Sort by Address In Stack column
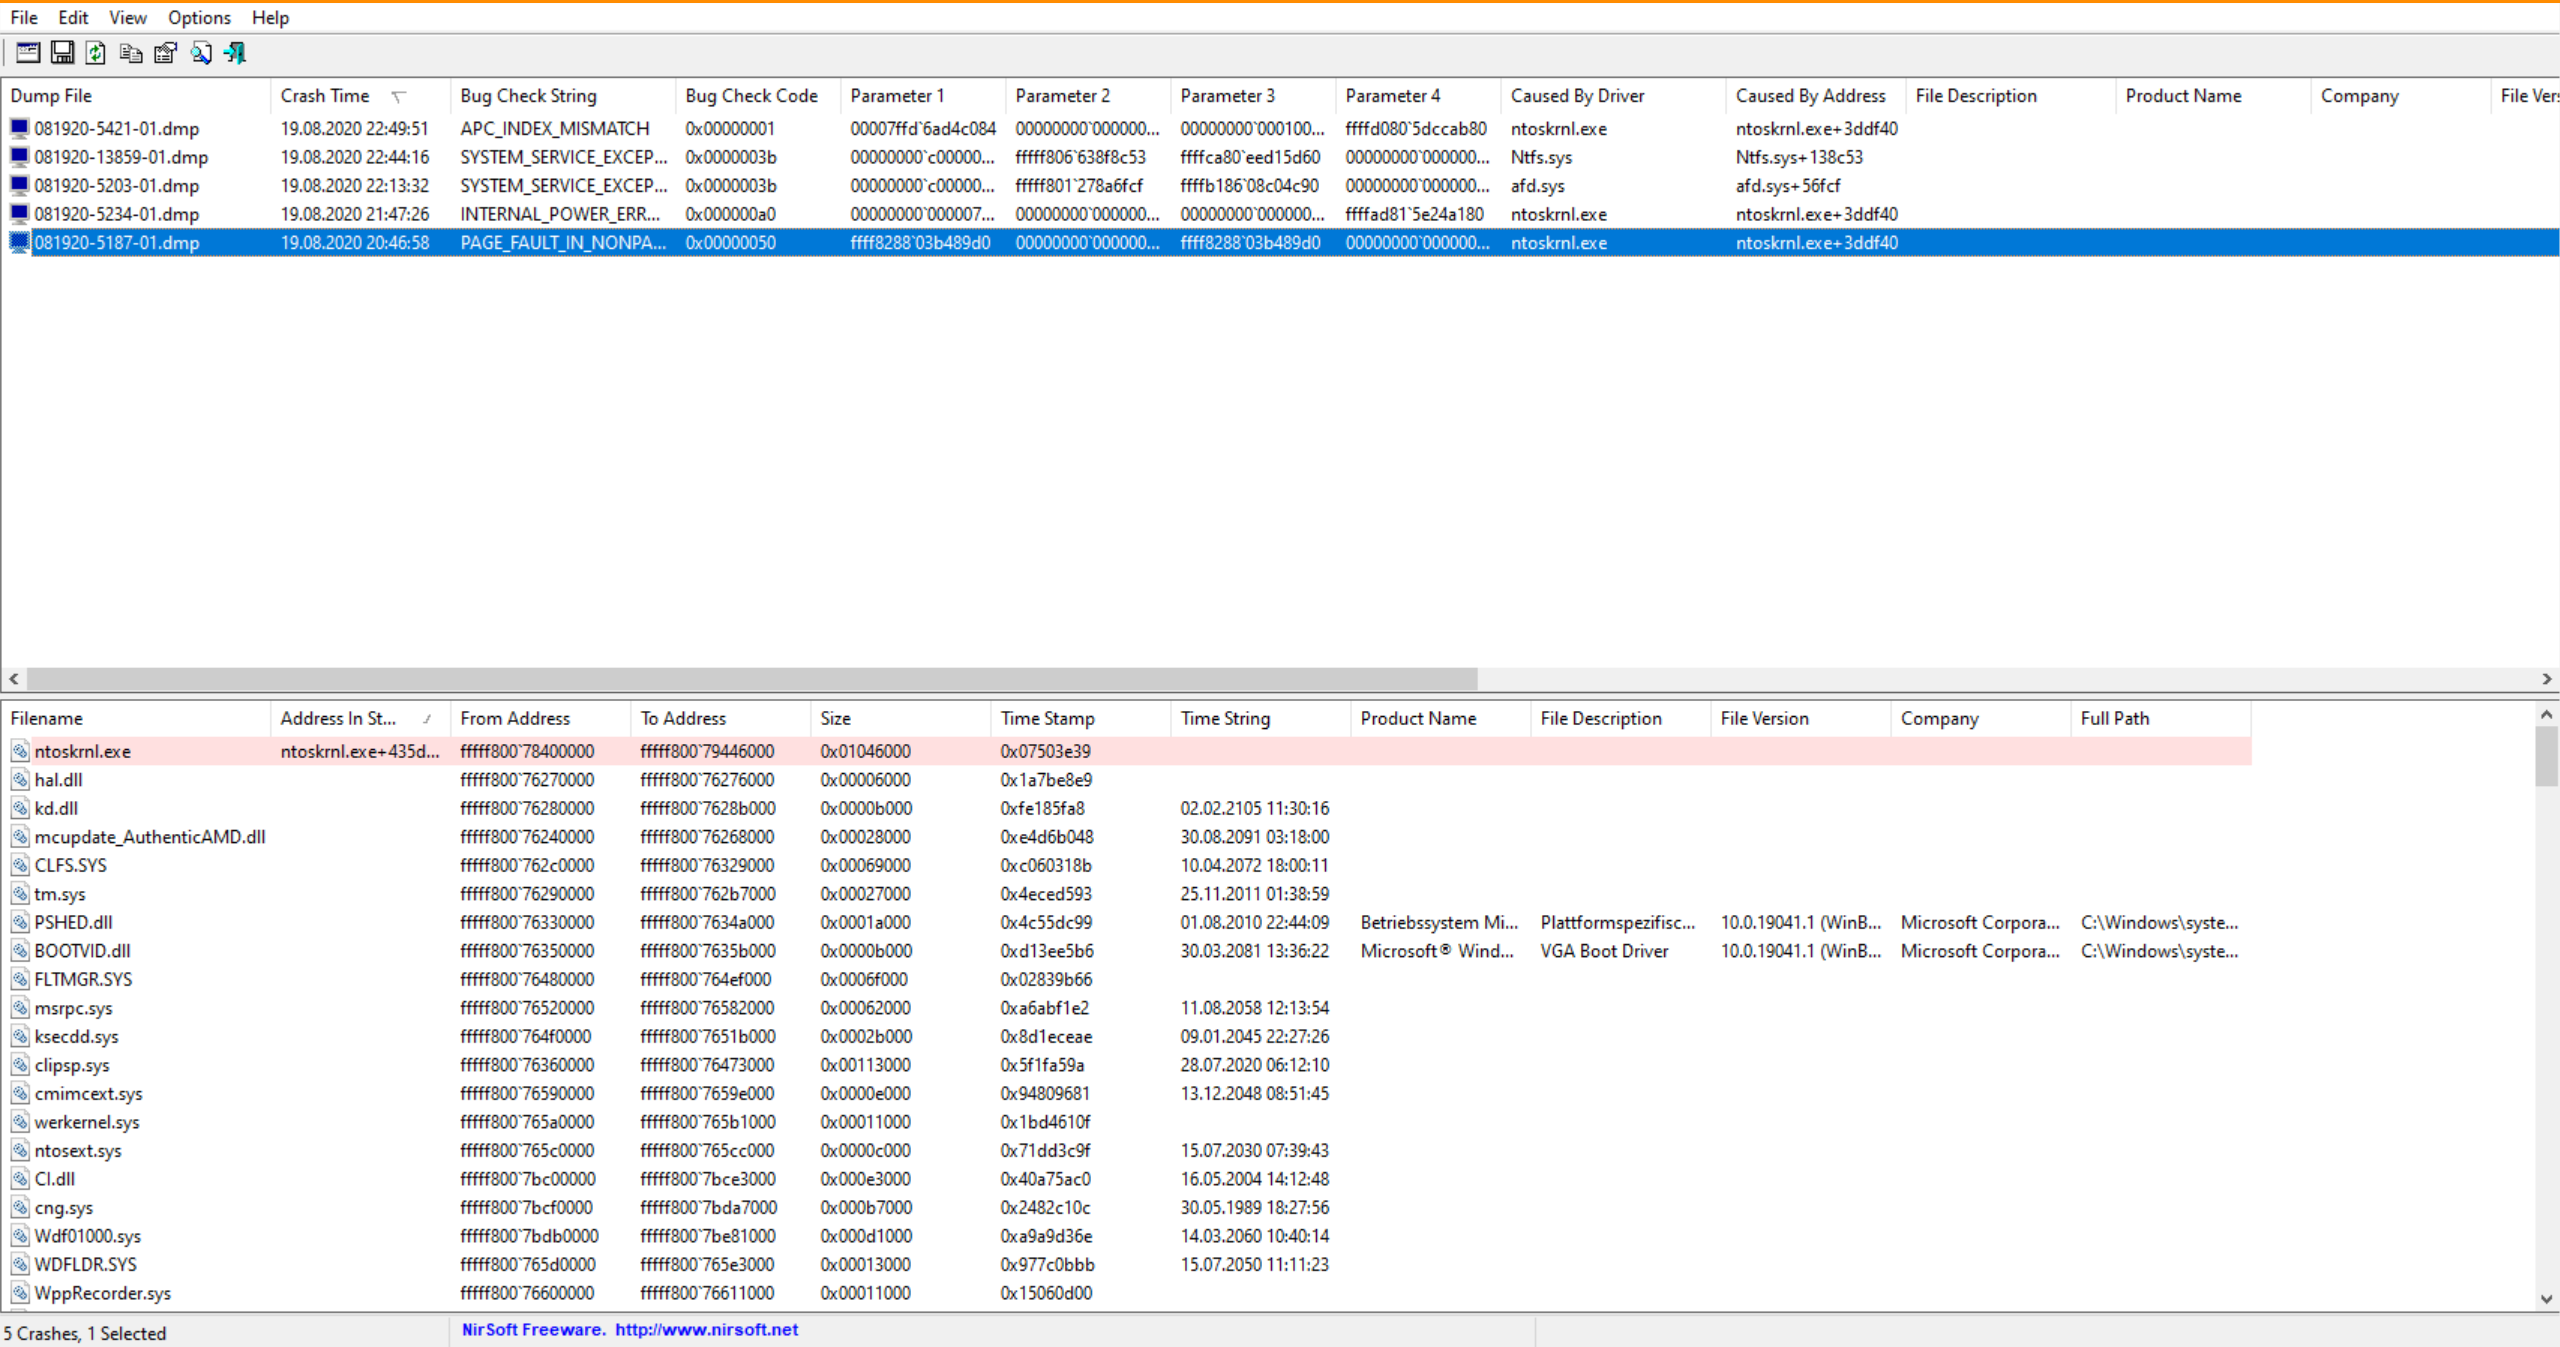2560x1347 pixels. click(x=338, y=718)
